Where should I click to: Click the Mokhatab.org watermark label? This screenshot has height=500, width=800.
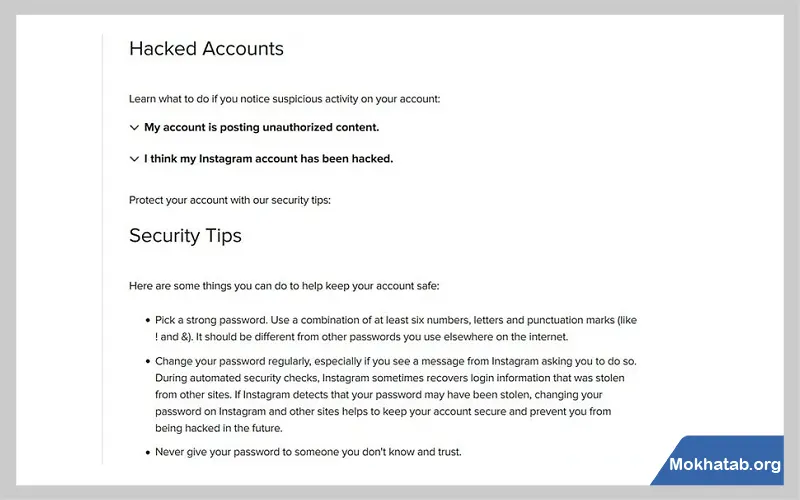coord(723,465)
